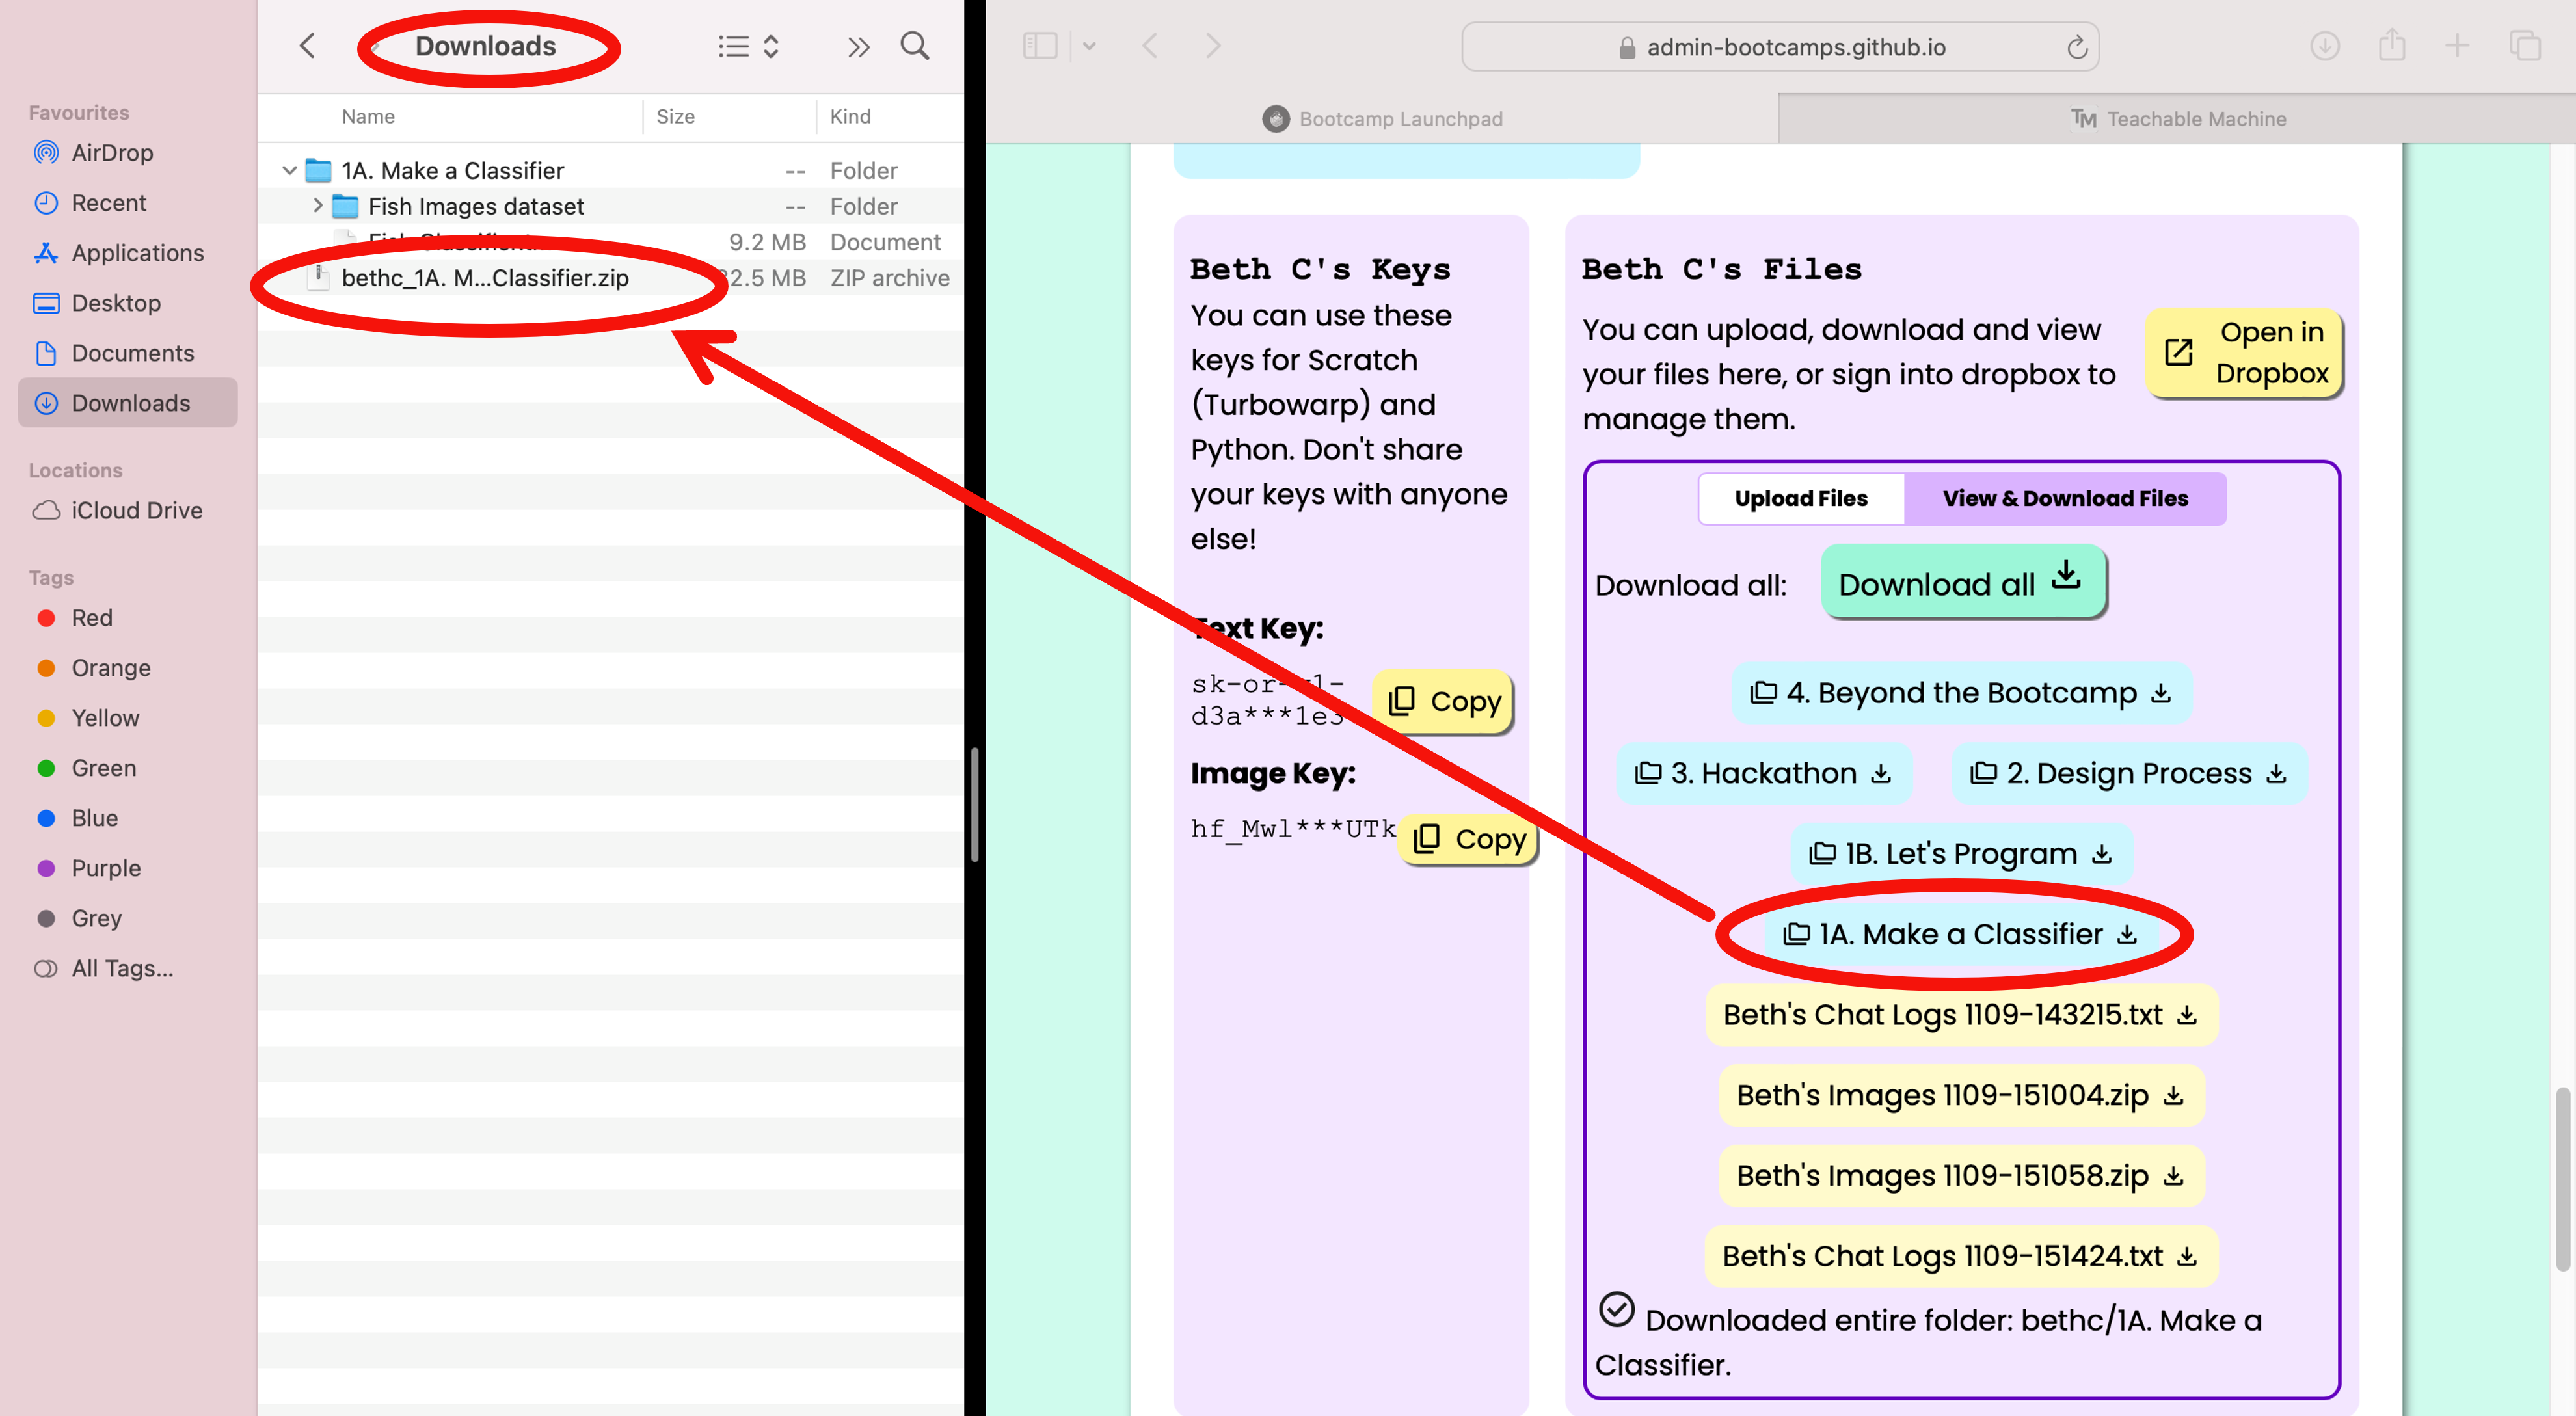Download 1B. Let's Program folder

click(1961, 854)
